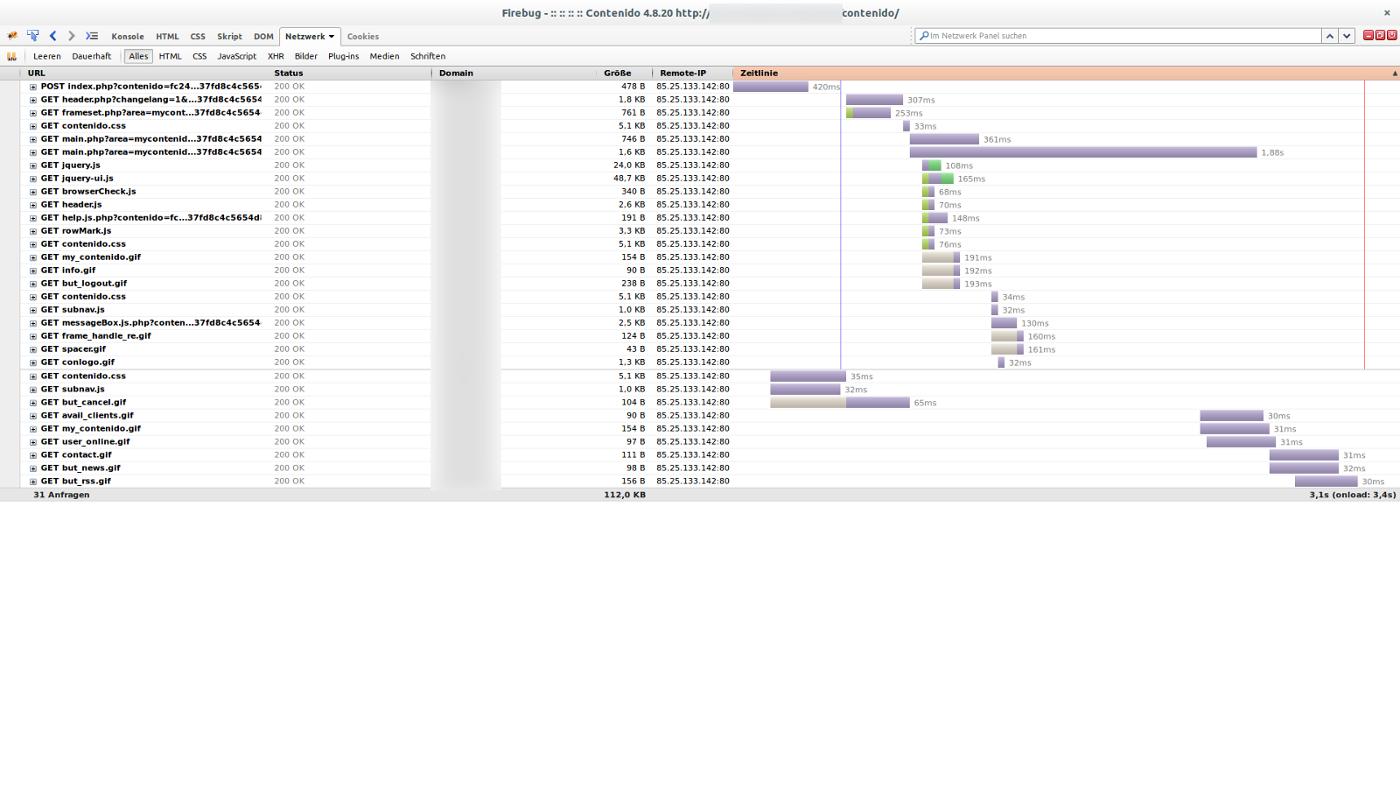
Task: Click the 1.88s main.php timeline bar
Action: pyautogui.click(x=1082, y=153)
